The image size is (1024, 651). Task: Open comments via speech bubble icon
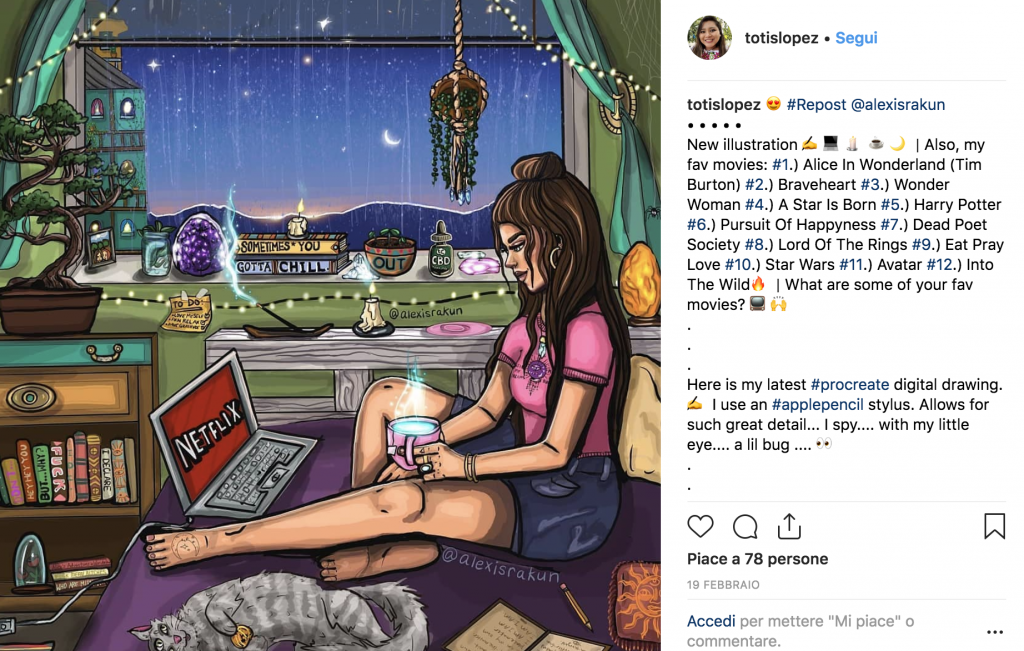pos(744,526)
